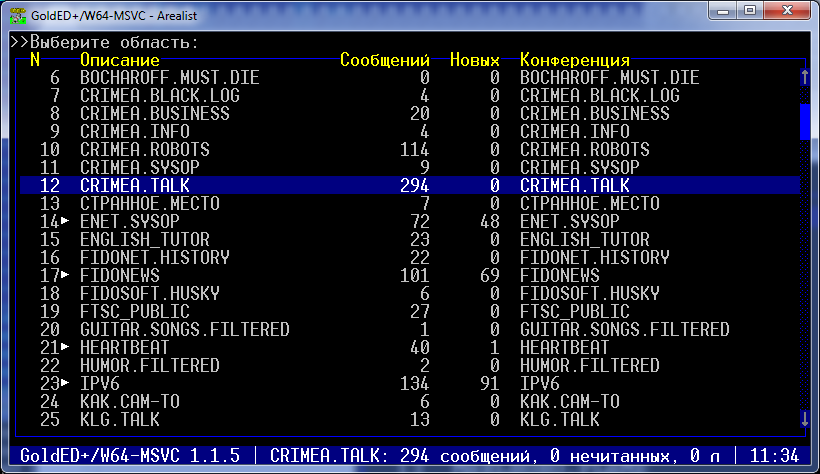820x474 pixels.
Task: Click the scroll up arrow of area list
Action: [x=805, y=77]
